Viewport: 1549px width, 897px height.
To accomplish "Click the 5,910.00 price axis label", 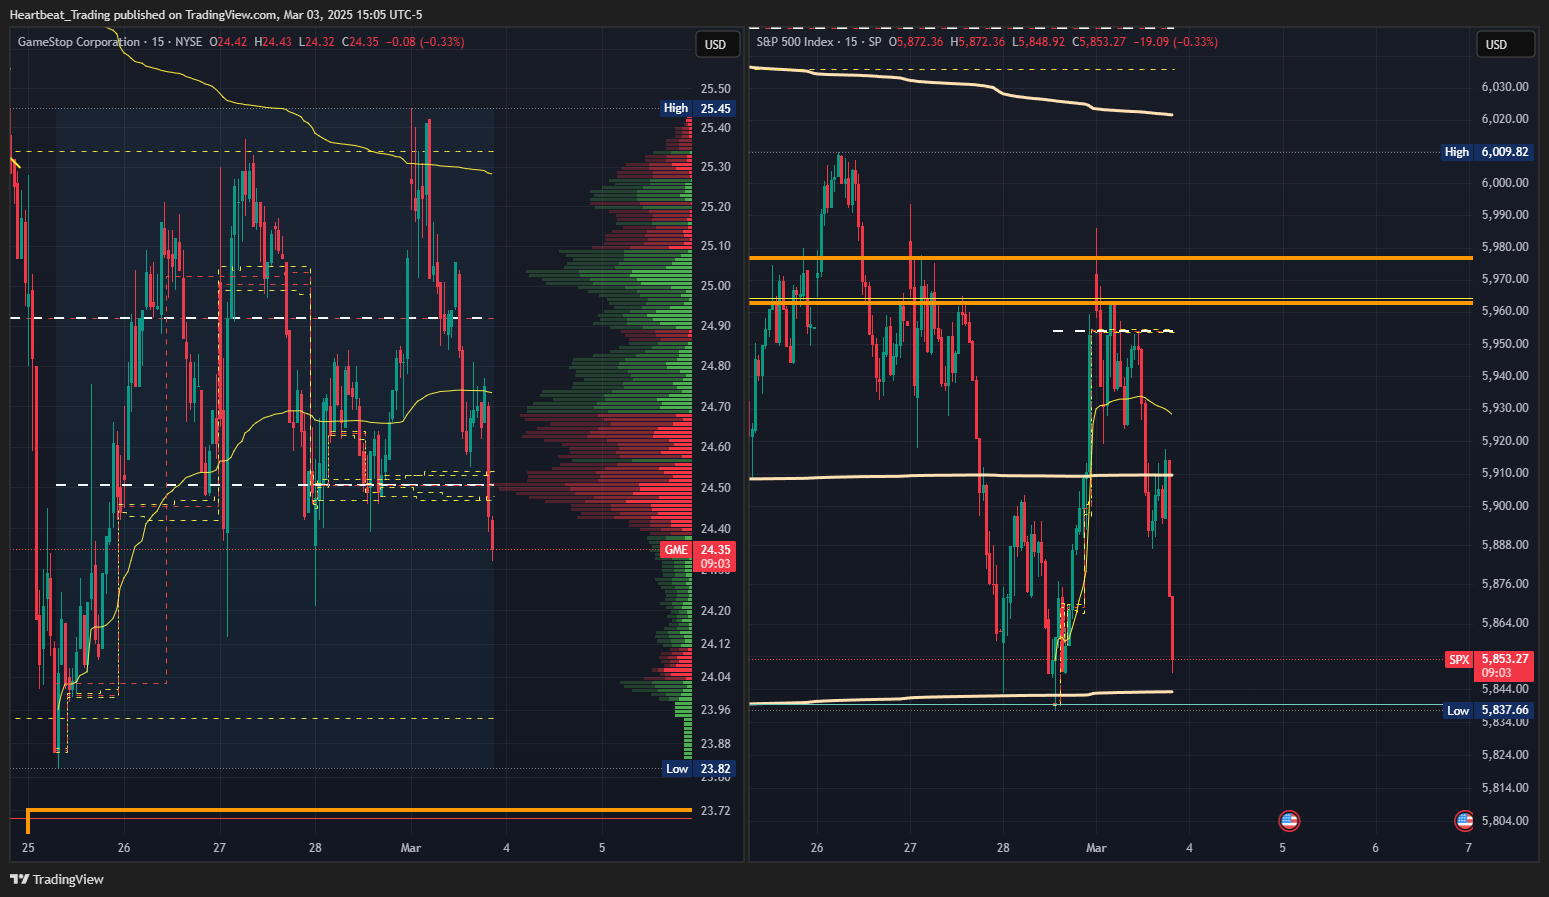I will click(x=1505, y=473).
